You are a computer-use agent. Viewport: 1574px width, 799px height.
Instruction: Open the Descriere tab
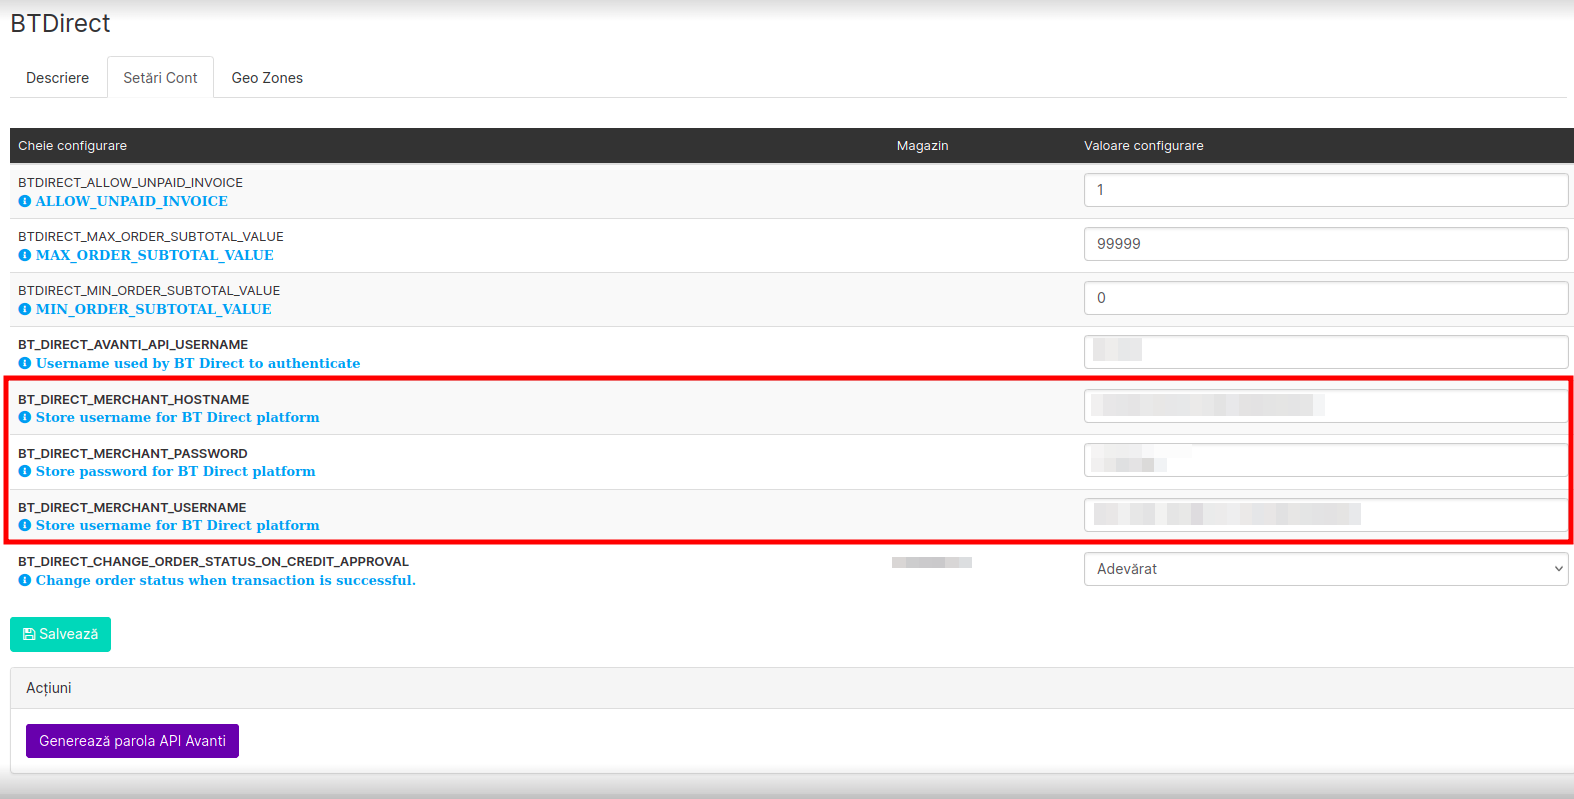pos(57,77)
